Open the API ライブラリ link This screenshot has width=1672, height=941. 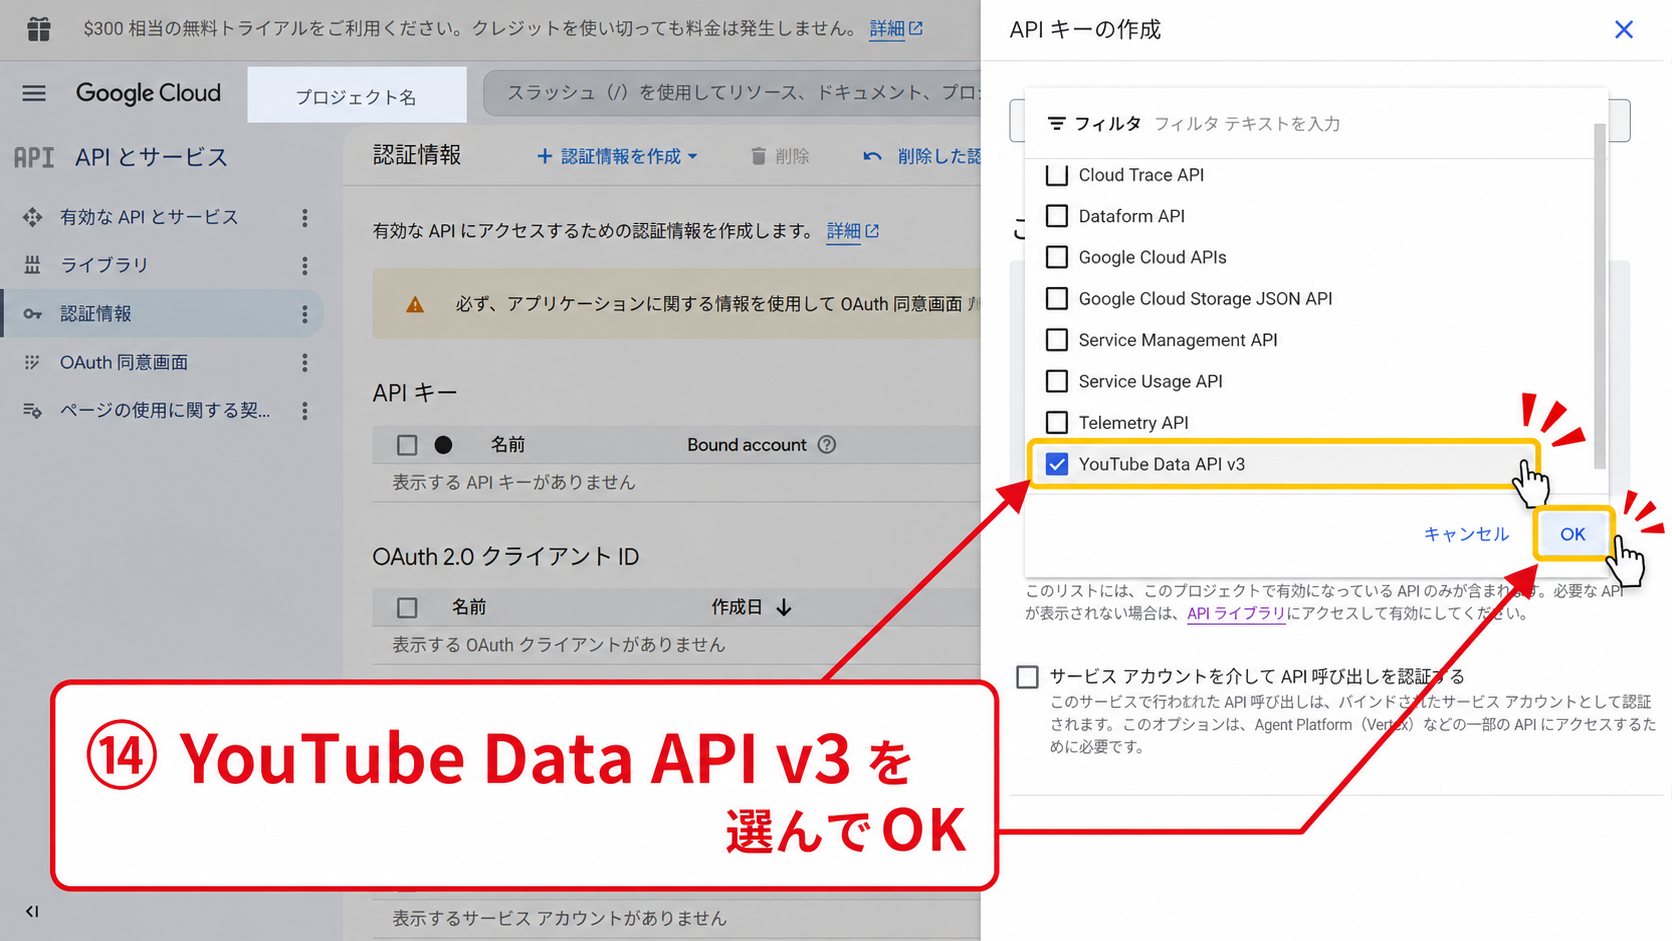click(x=1236, y=614)
